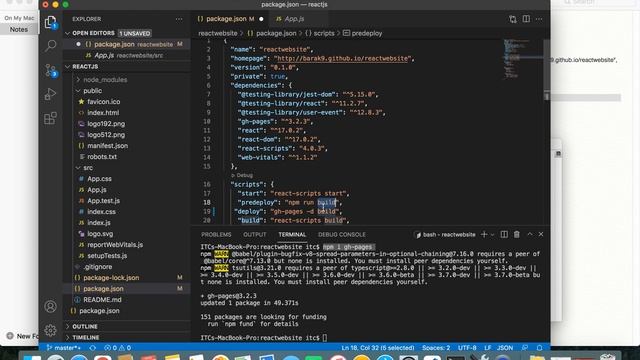Kill the terminal with trash icon
640x360 pixels.
(517, 234)
